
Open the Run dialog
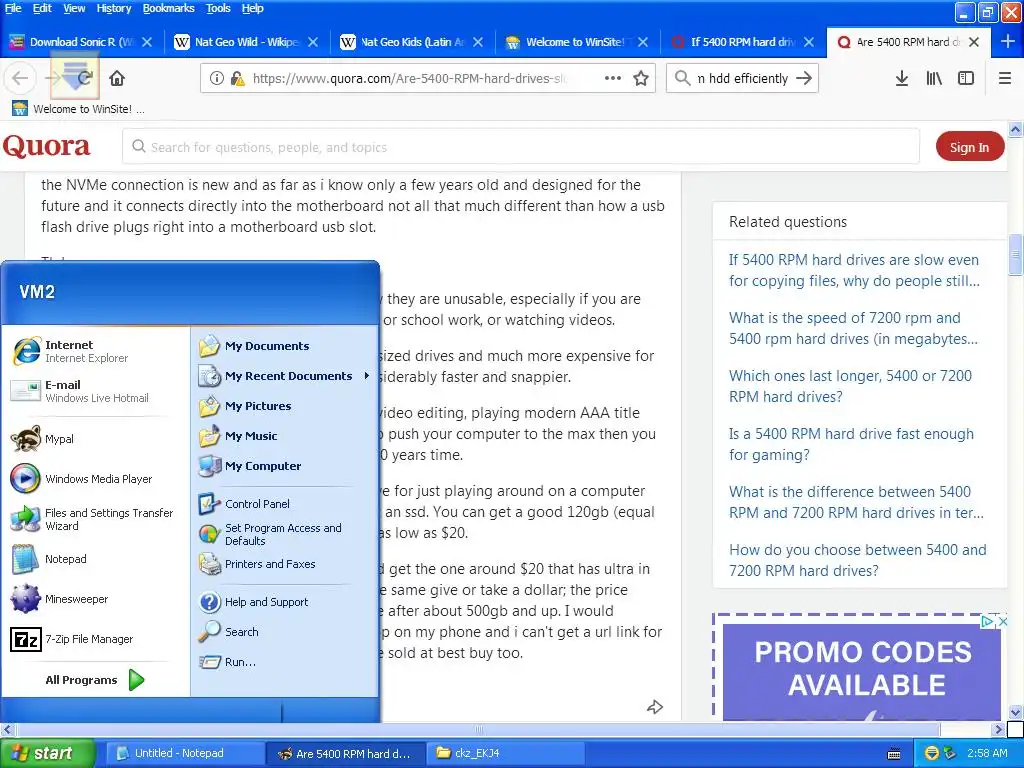tap(227, 662)
